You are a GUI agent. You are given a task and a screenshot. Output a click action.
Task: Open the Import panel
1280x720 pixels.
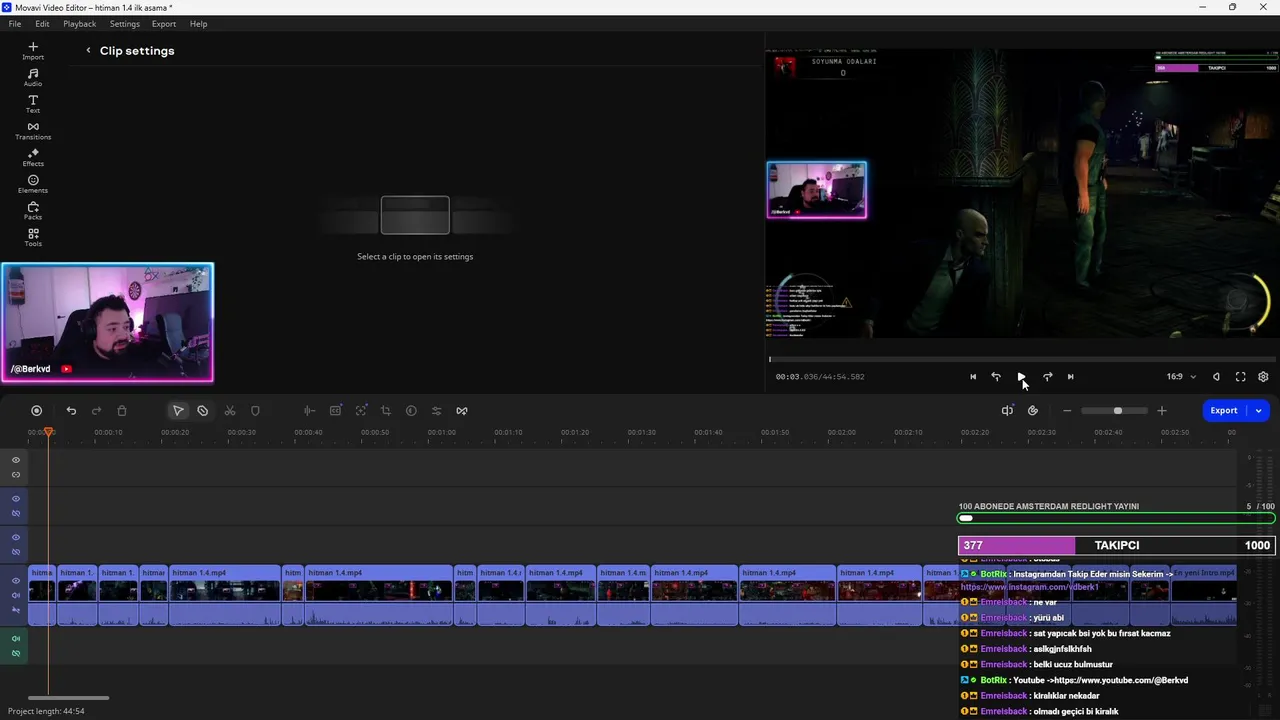pyautogui.click(x=33, y=51)
